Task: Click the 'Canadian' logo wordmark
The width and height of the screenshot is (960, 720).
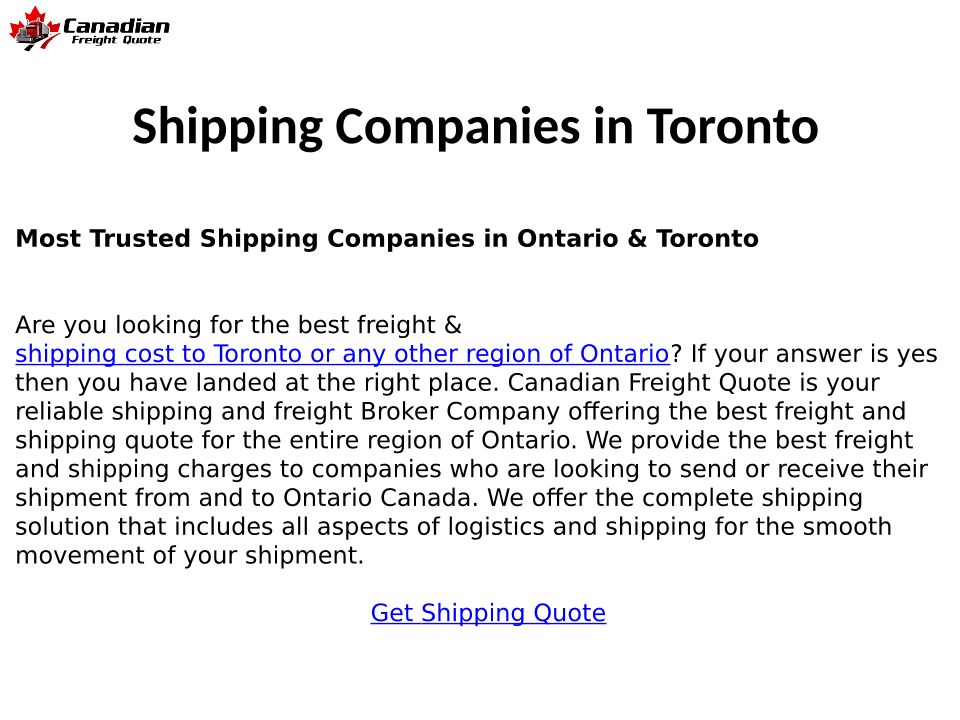Action: pos(116,25)
